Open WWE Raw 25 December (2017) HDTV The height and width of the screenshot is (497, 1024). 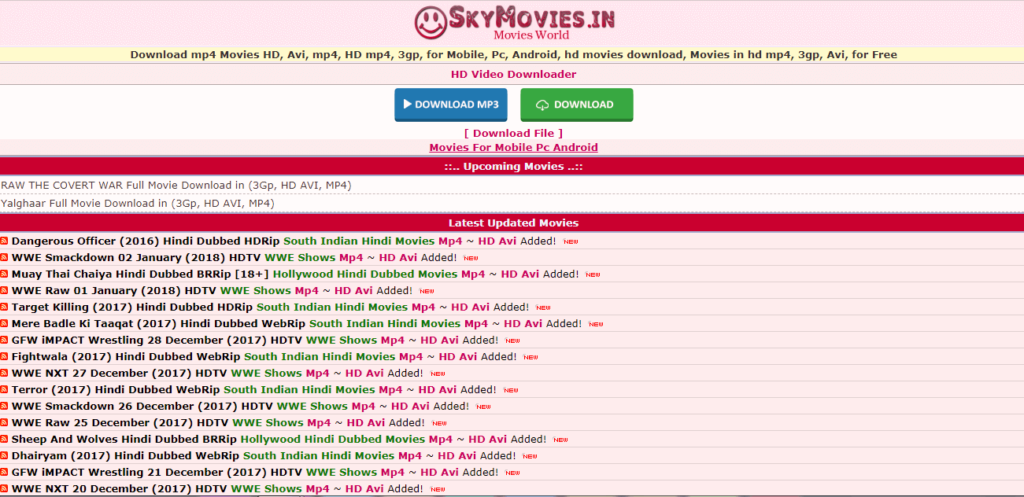pos(120,423)
